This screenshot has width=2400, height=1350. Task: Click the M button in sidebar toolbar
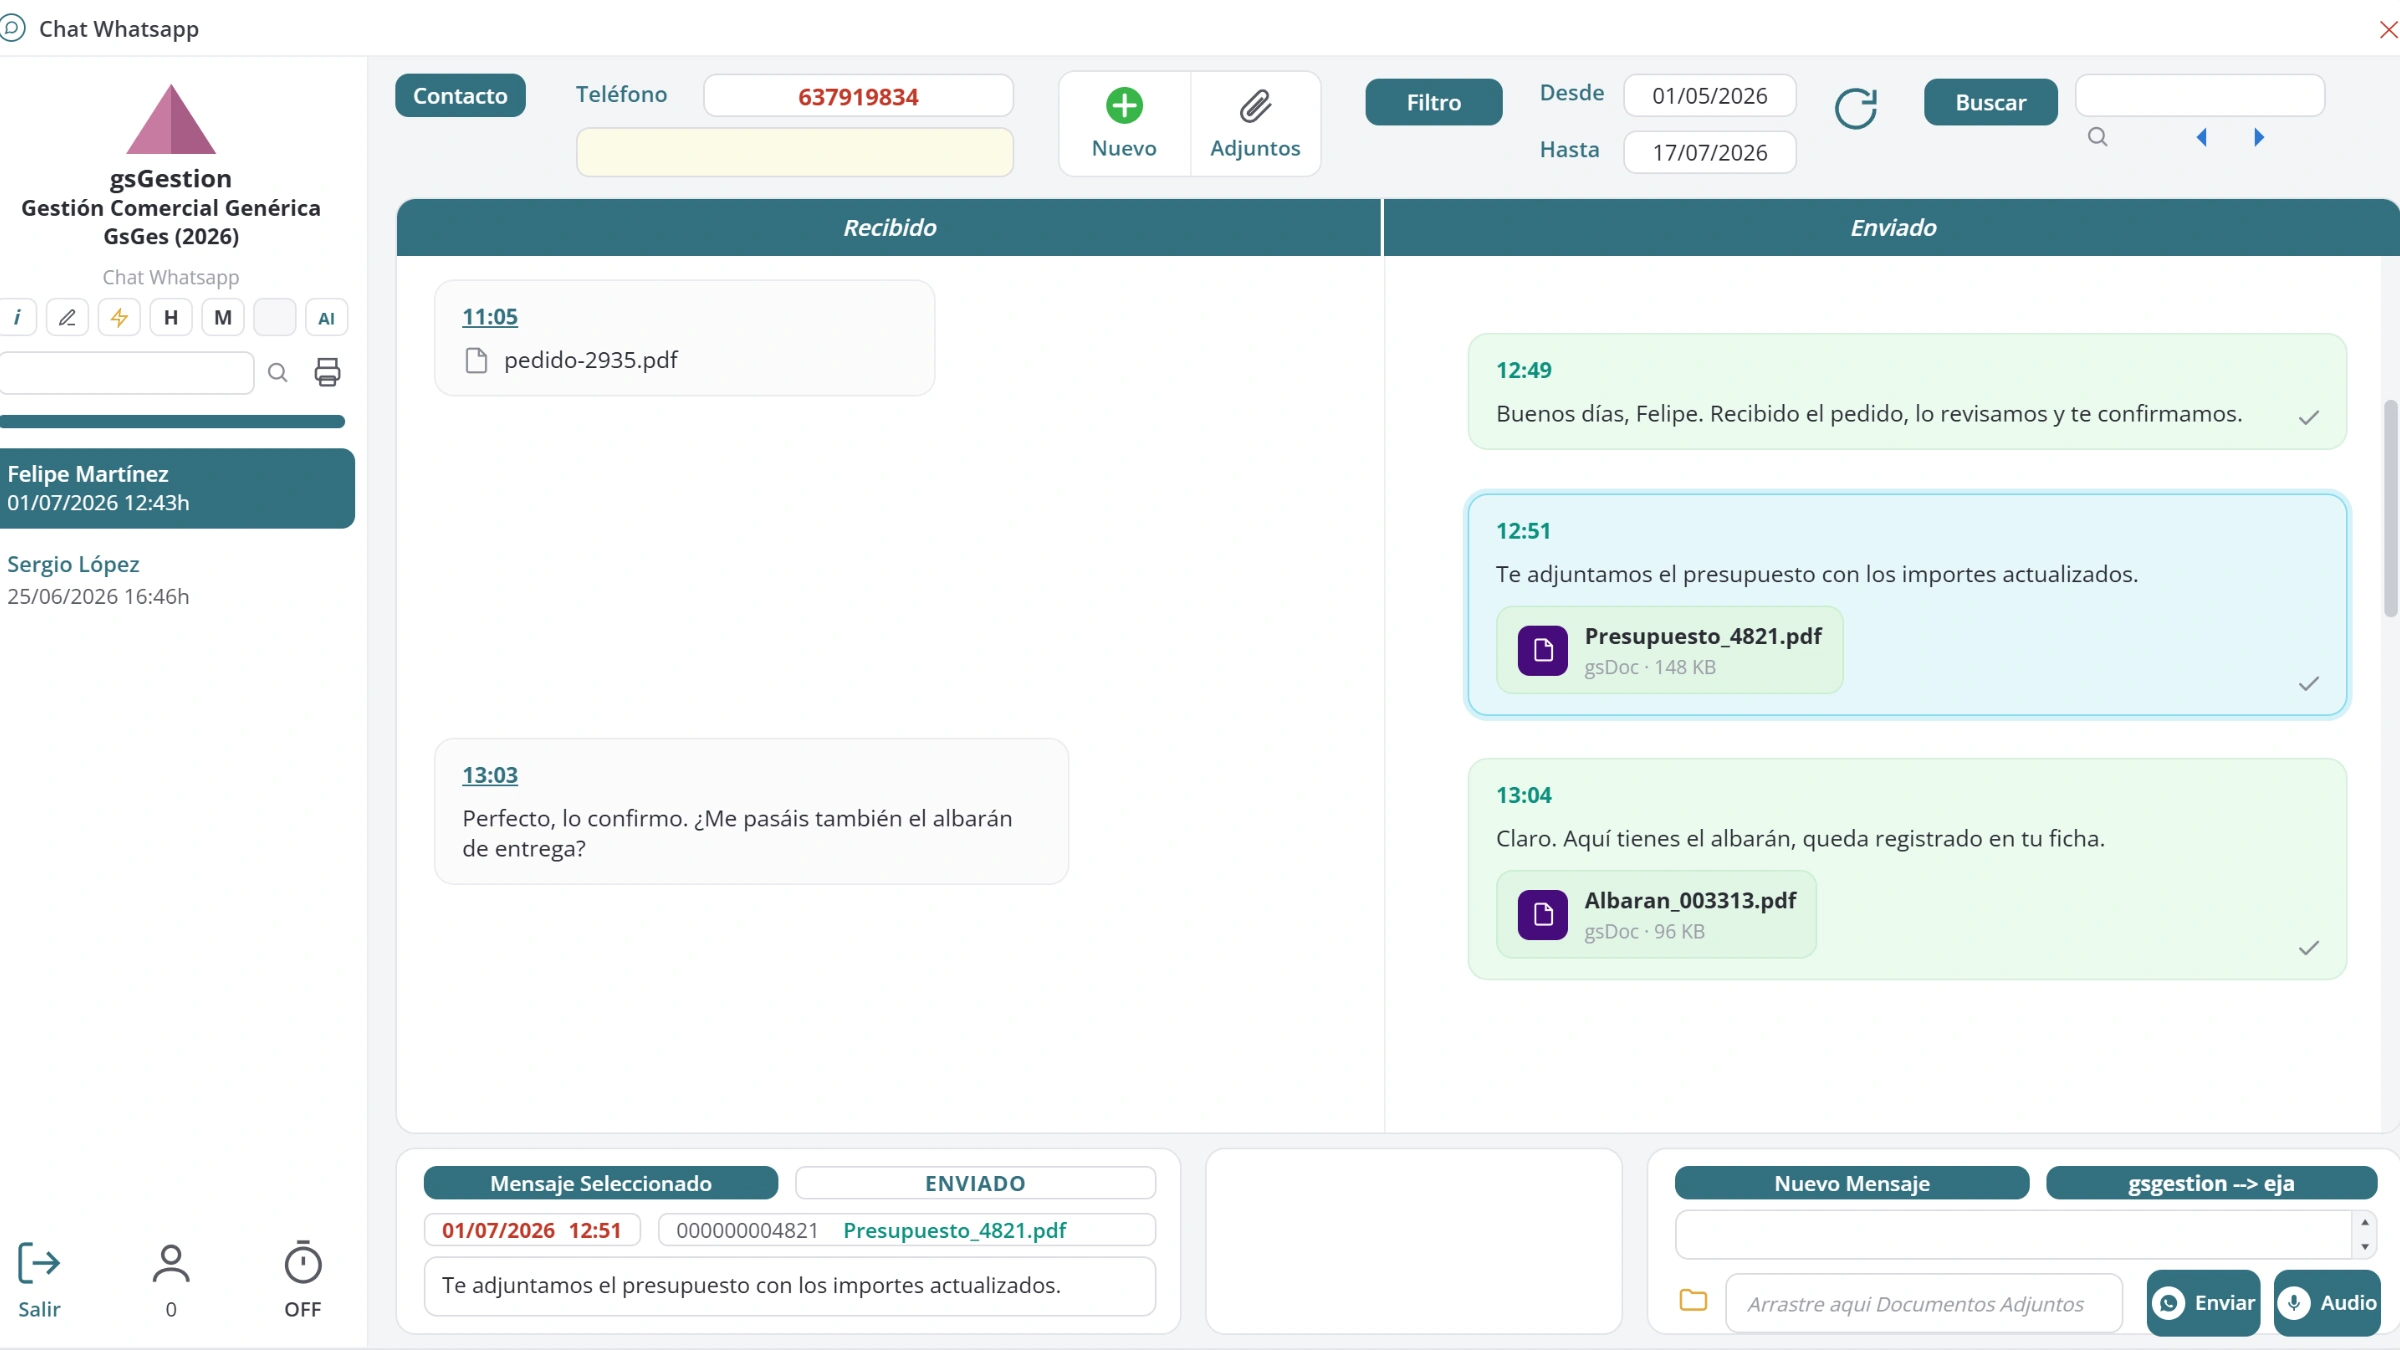223,318
